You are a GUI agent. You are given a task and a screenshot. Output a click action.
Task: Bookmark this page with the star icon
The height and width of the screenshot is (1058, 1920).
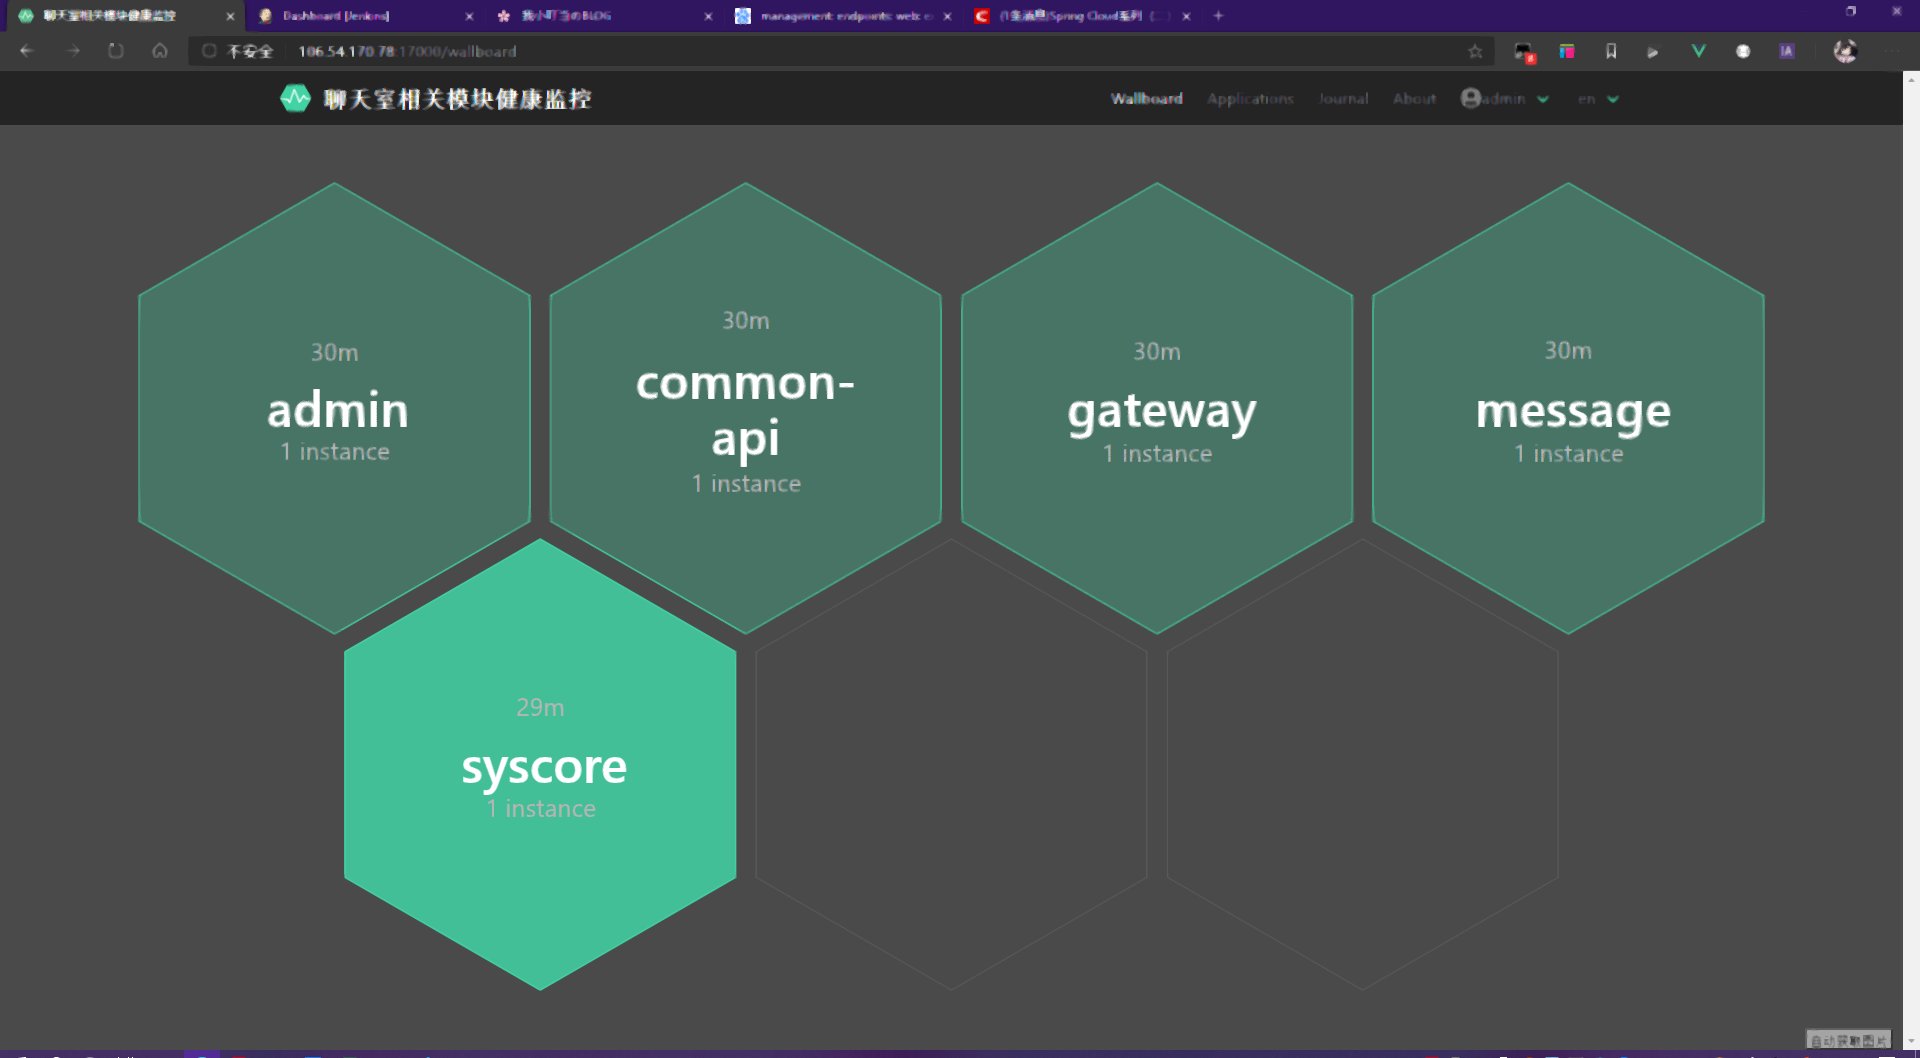pyautogui.click(x=1475, y=51)
